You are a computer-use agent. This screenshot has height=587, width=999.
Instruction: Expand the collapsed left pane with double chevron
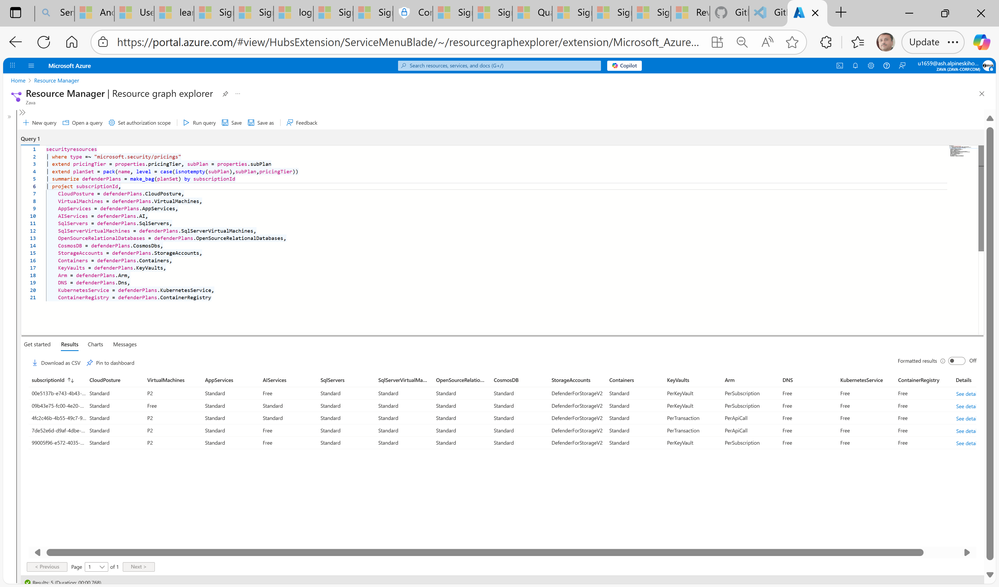click(22, 112)
